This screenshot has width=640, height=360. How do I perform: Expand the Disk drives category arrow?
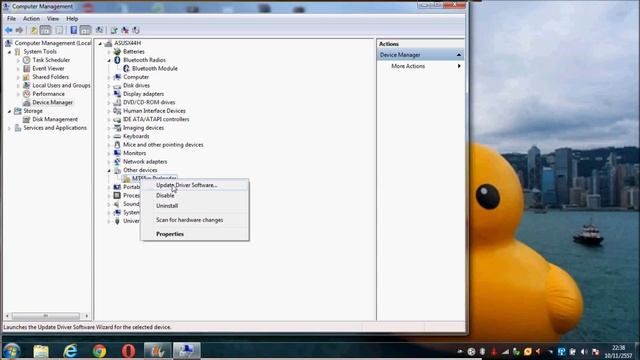click(x=109, y=86)
